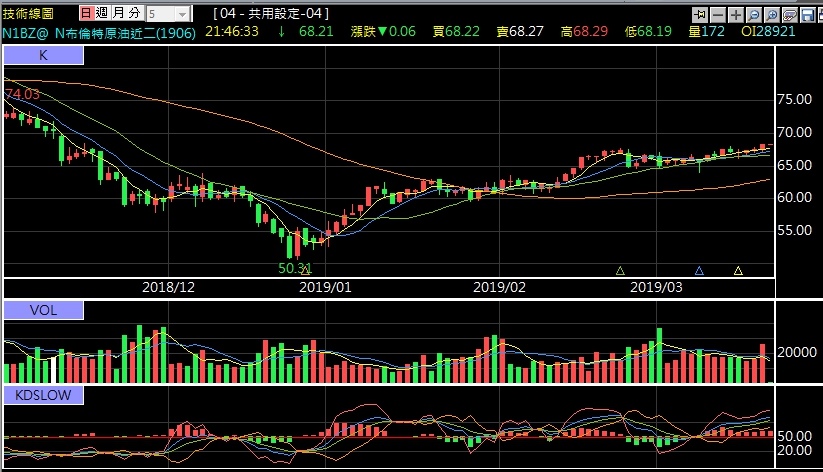The height and width of the screenshot is (472, 823).
Task: Click the minute interval field showing 5
Action: [161, 14]
